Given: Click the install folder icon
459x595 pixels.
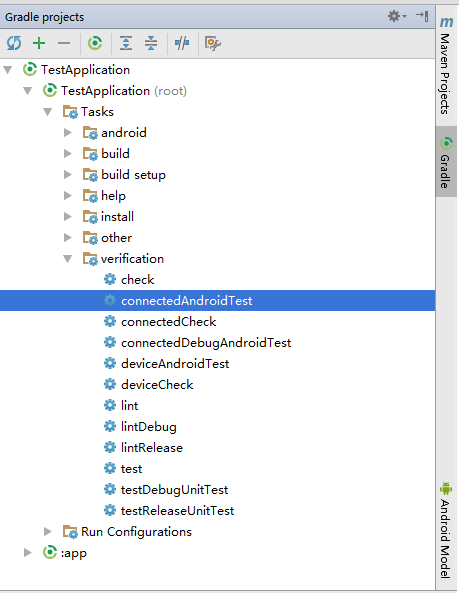Looking at the screenshot, I should point(90,217).
